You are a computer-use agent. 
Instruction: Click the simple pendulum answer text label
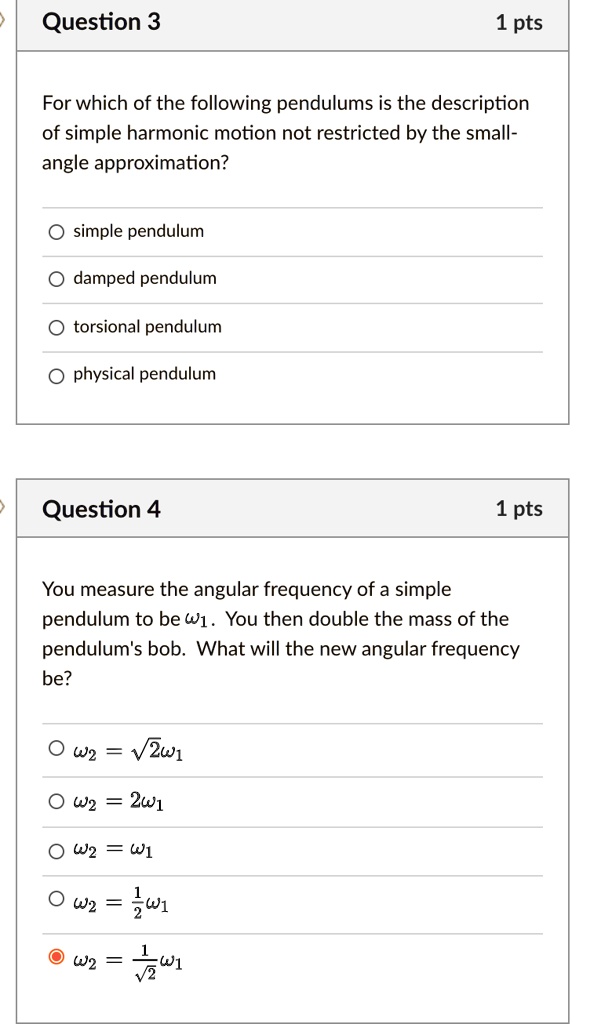(x=139, y=230)
